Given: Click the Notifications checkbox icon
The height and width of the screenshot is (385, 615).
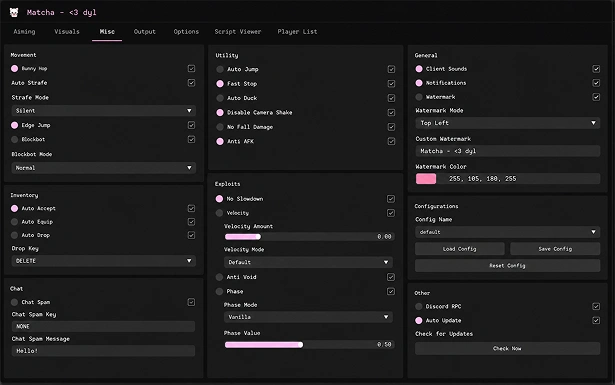Looking at the screenshot, I should [x=596, y=83].
